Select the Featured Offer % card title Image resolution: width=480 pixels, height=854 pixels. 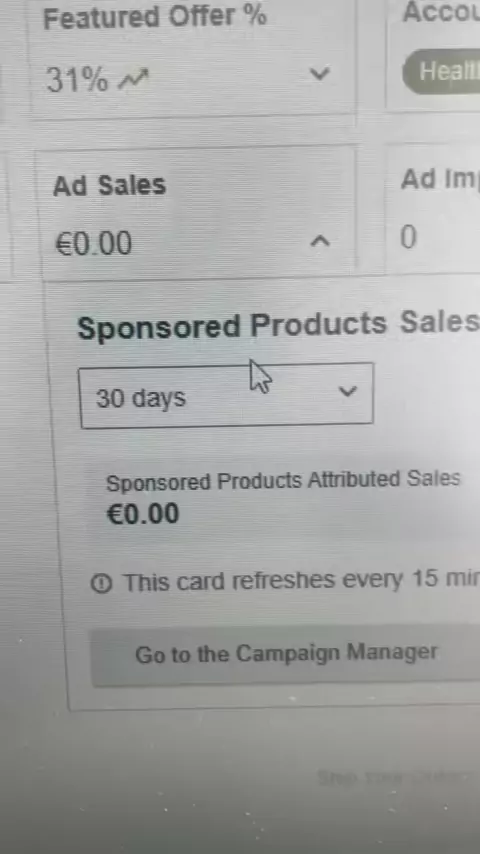155,17
